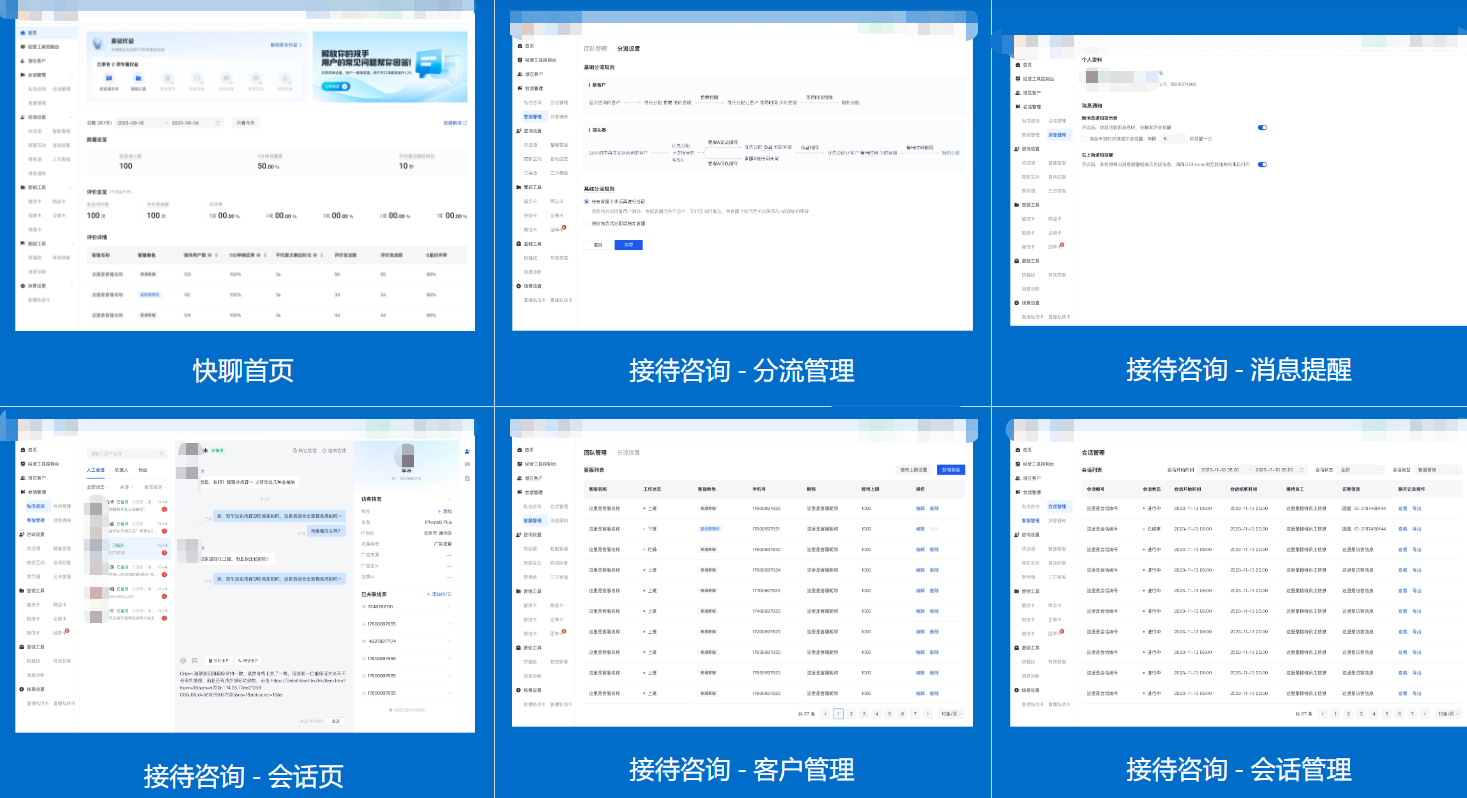Expand the phone number 7240782791 entry

(x=450, y=606)
